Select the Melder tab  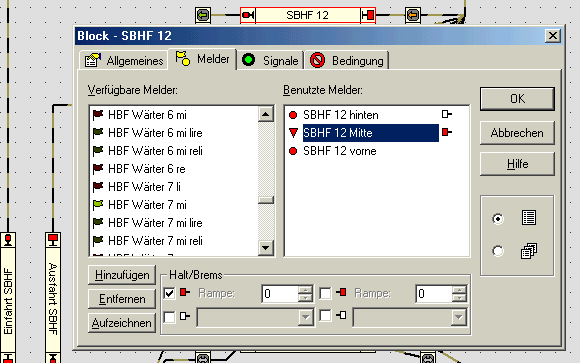coord(202,59)
